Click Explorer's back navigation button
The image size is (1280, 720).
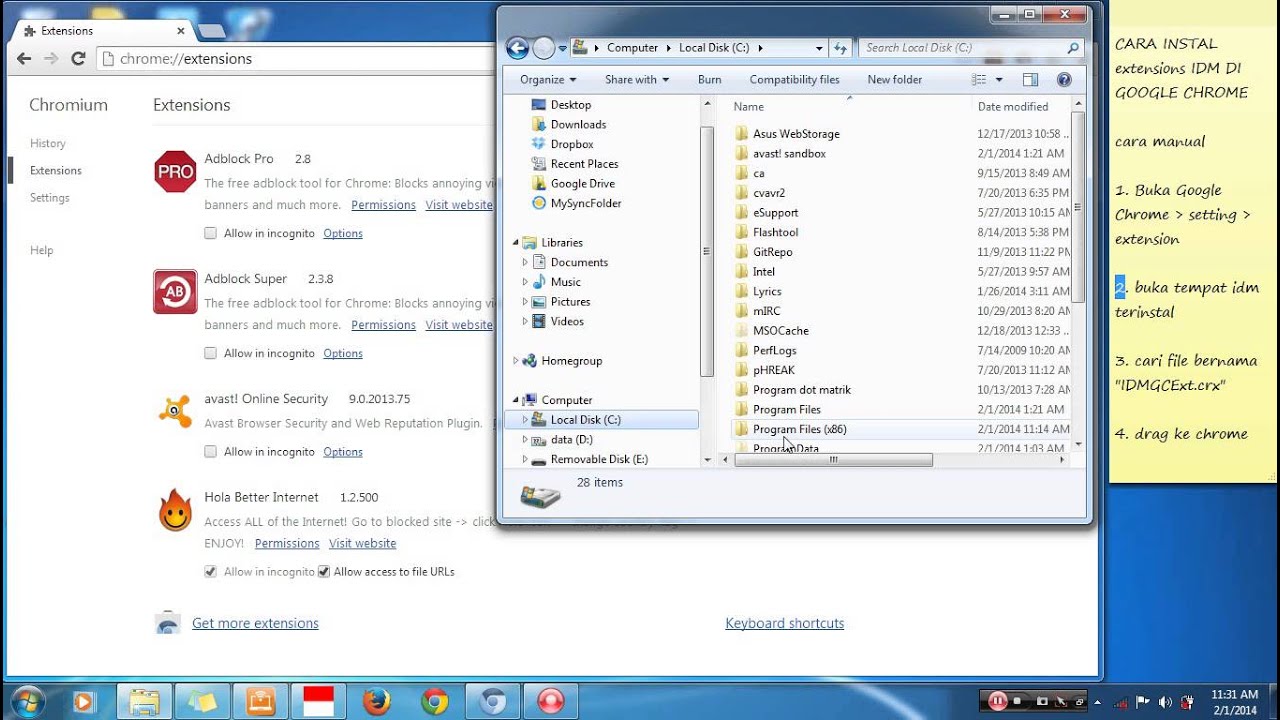point(517,47)
